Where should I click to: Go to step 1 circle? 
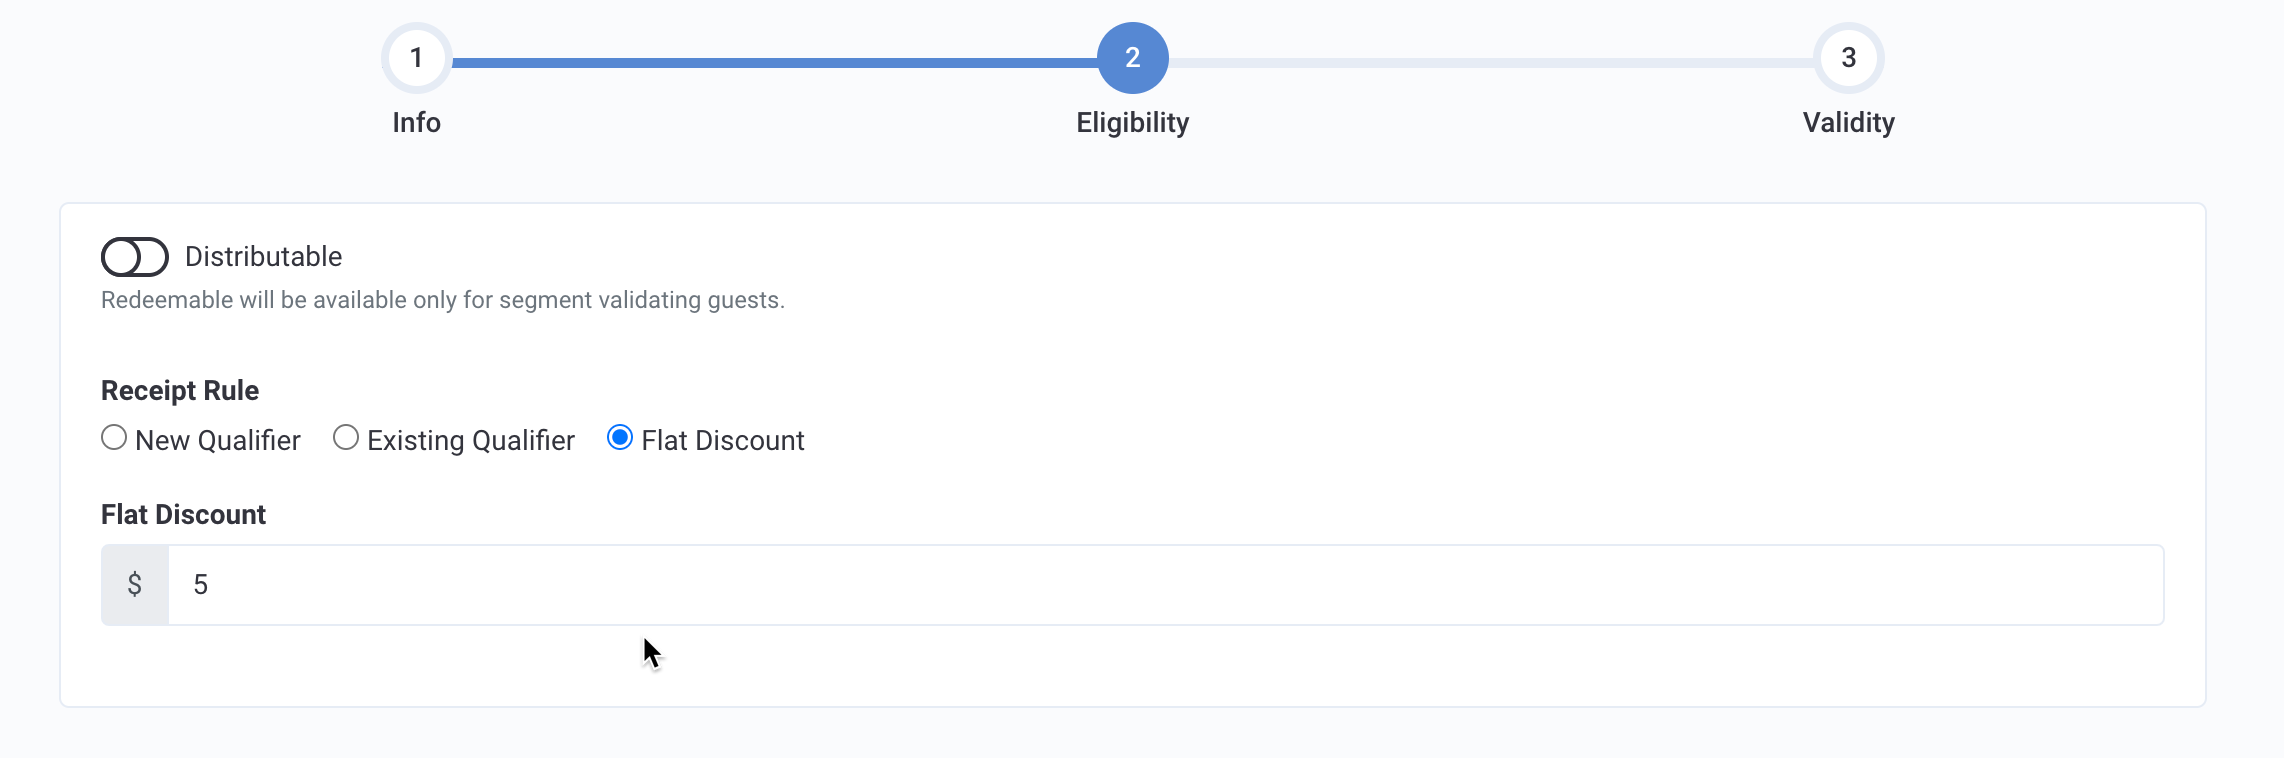coord(417,58)
